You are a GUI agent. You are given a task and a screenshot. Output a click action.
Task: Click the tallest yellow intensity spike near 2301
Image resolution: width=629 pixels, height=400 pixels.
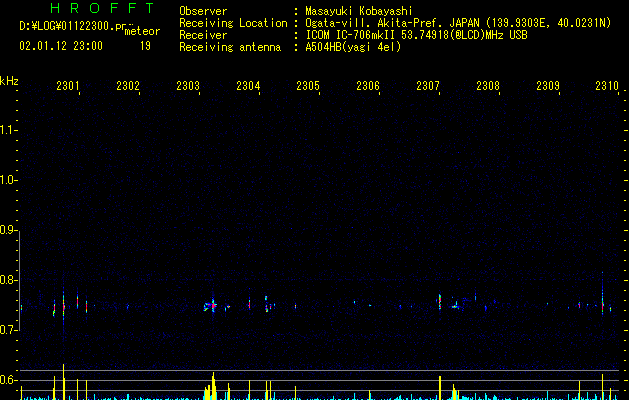click(63, 382)
